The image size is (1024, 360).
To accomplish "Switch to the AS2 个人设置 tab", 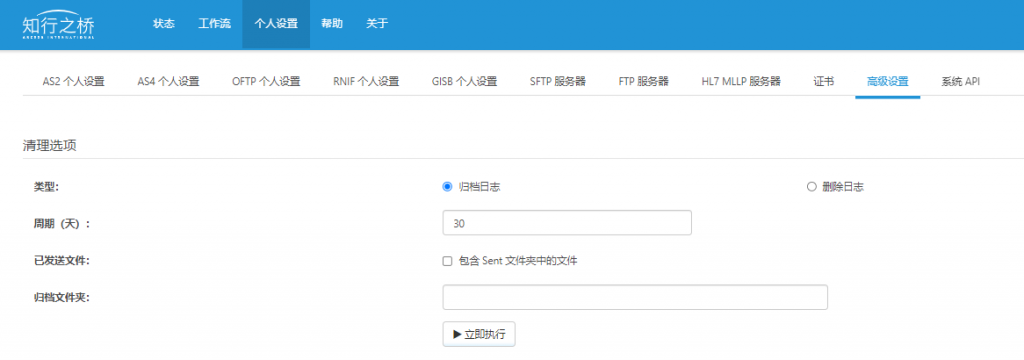I will coord(73,82).
